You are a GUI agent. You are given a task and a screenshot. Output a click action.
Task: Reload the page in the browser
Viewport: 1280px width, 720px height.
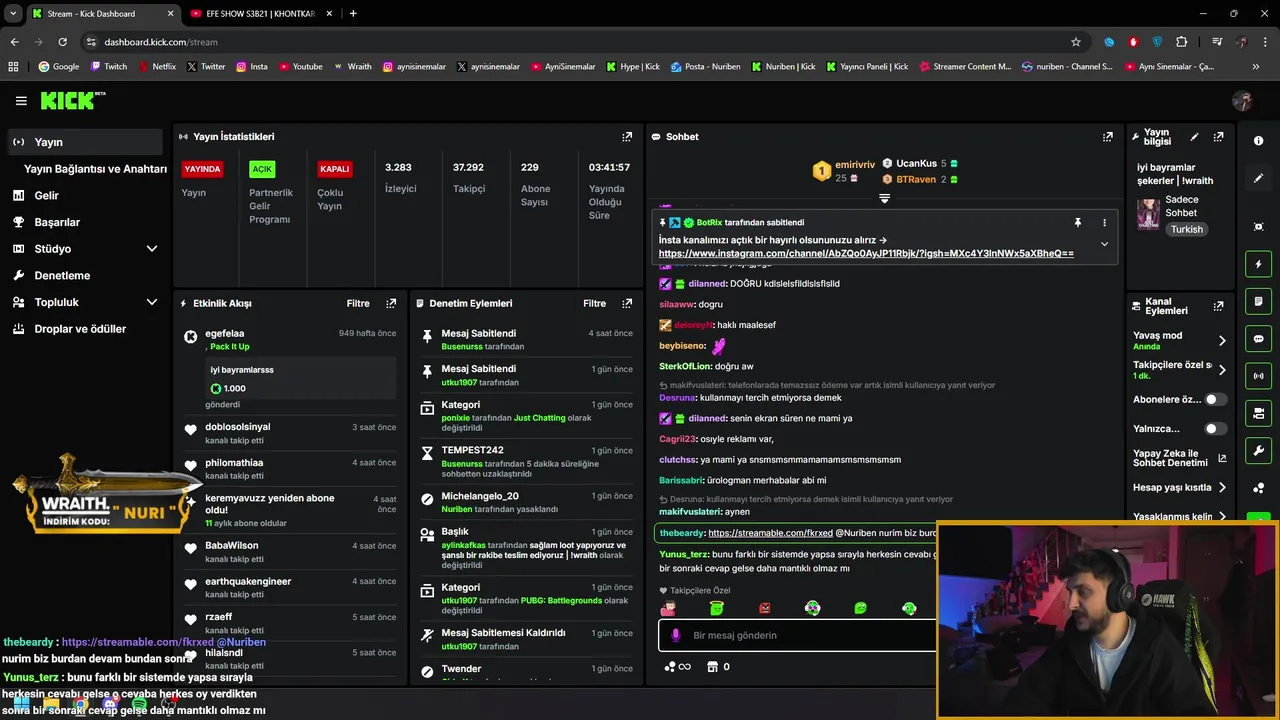[x=62, y=42]
